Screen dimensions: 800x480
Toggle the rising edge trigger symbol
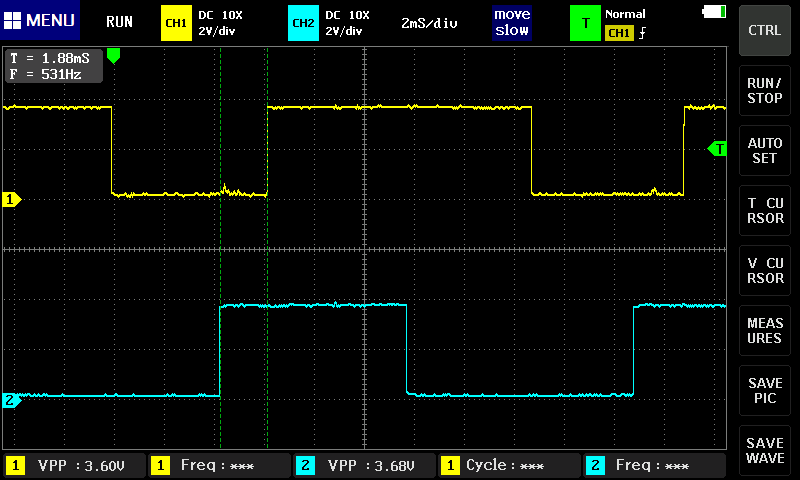[642, 33]
